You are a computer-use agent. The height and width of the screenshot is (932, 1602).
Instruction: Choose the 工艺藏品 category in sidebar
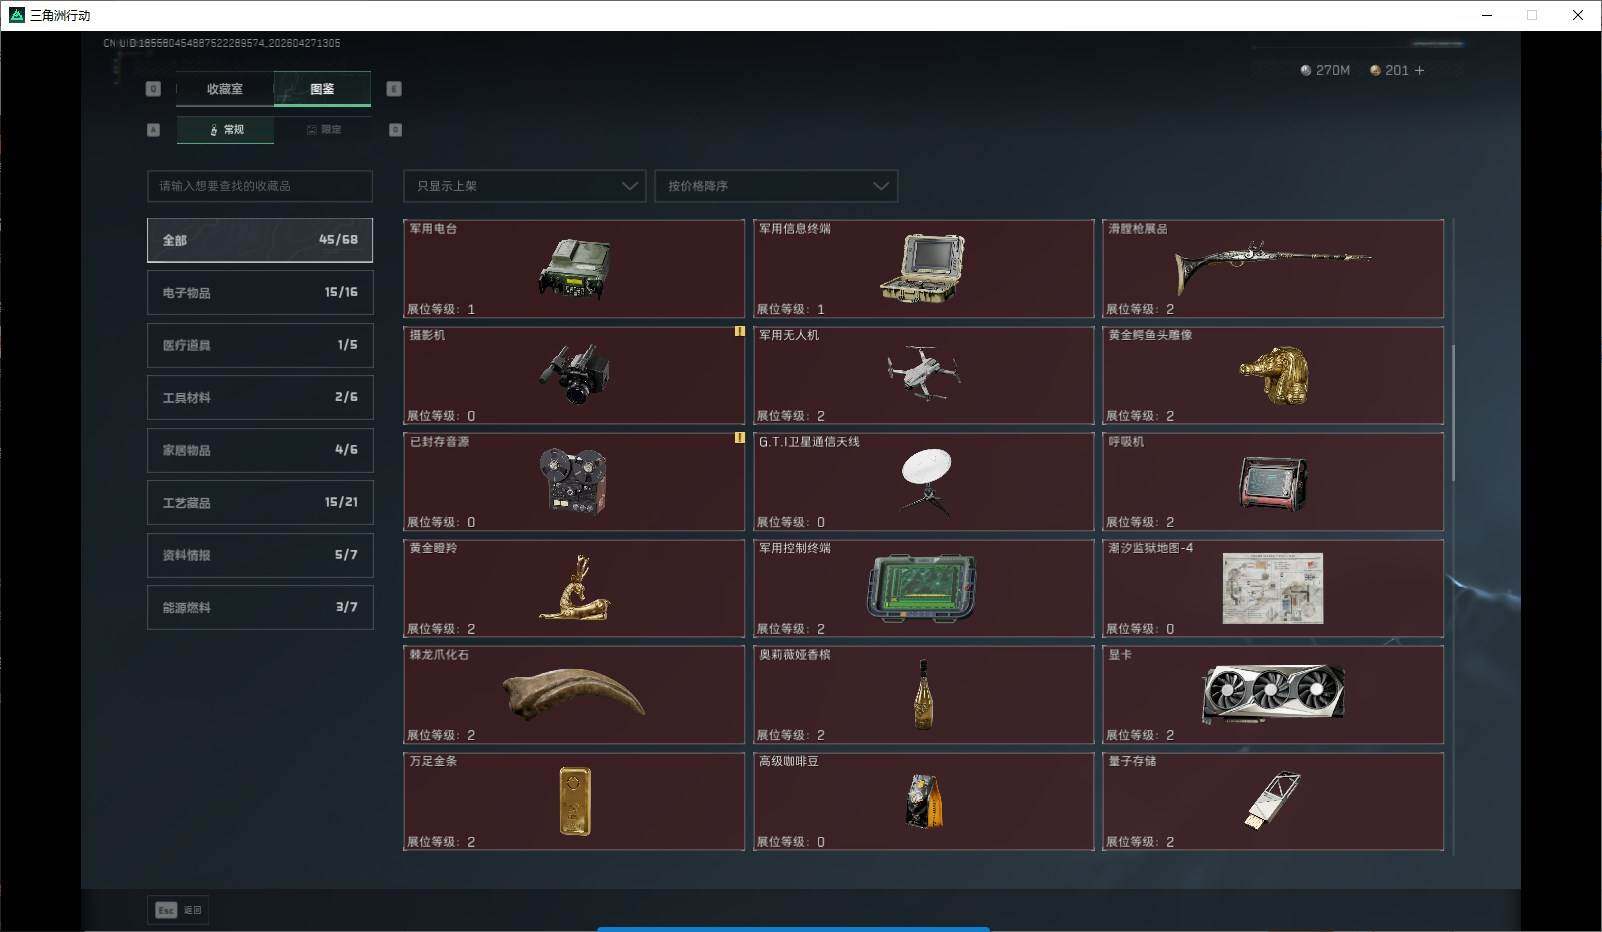[x=260, y=502]
